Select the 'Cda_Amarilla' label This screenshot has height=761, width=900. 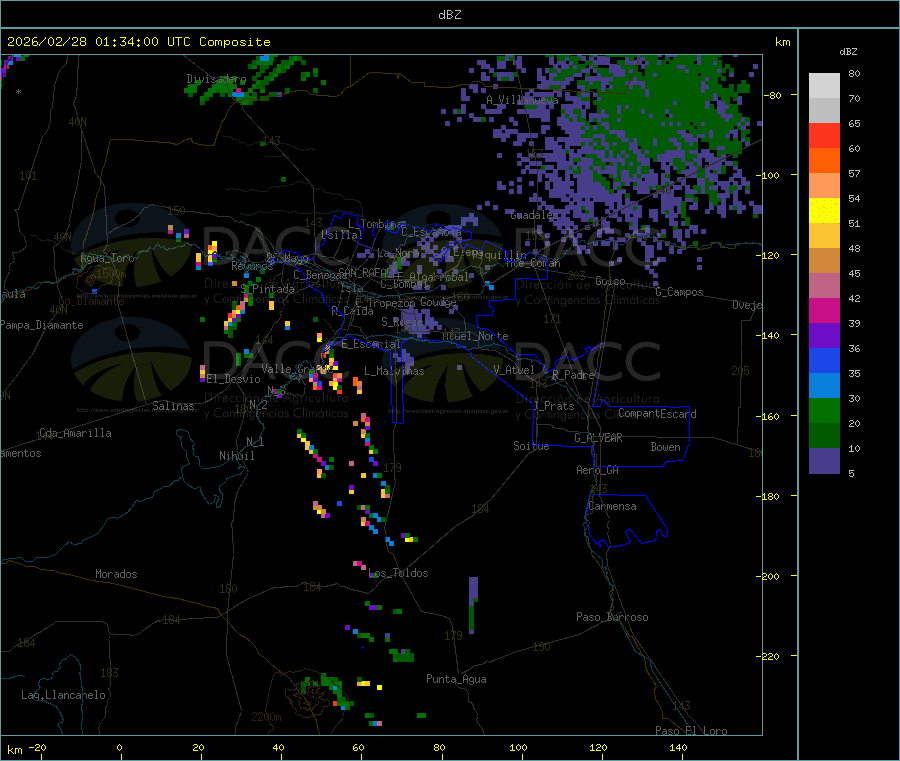click(x=75, y=433)
